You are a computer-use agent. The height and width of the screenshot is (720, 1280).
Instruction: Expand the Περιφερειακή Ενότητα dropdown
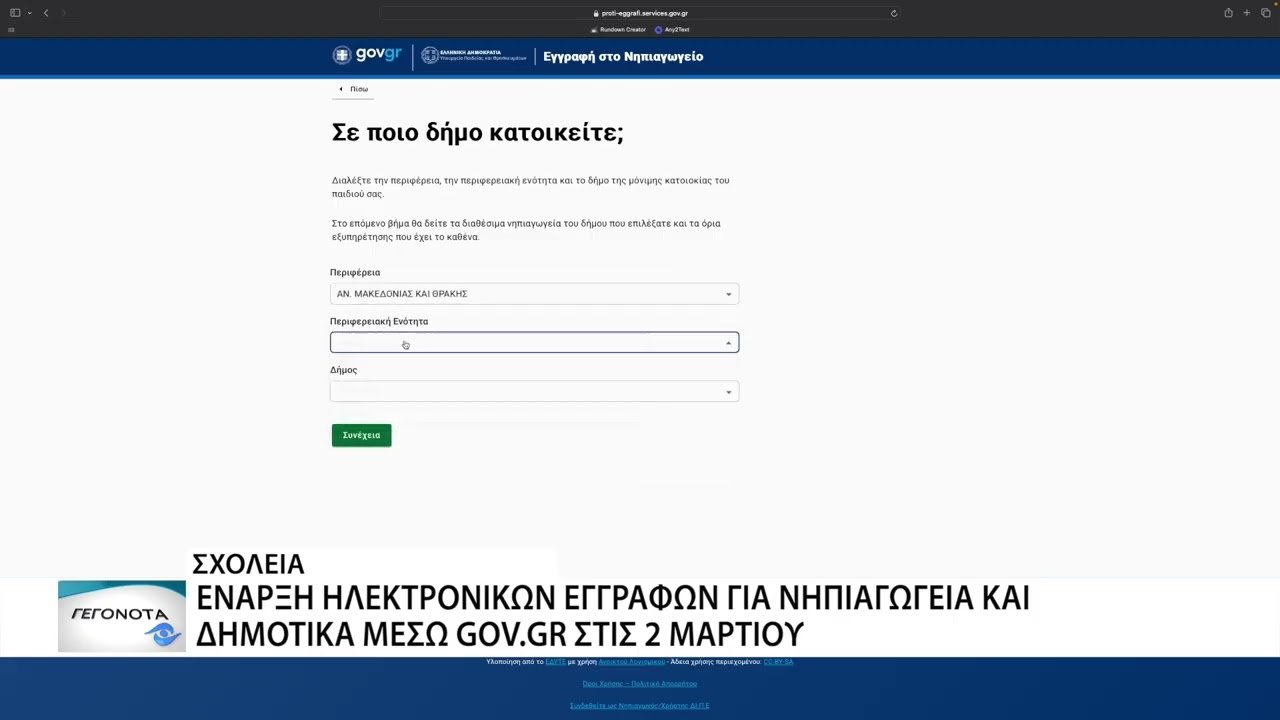coord(534,343)
